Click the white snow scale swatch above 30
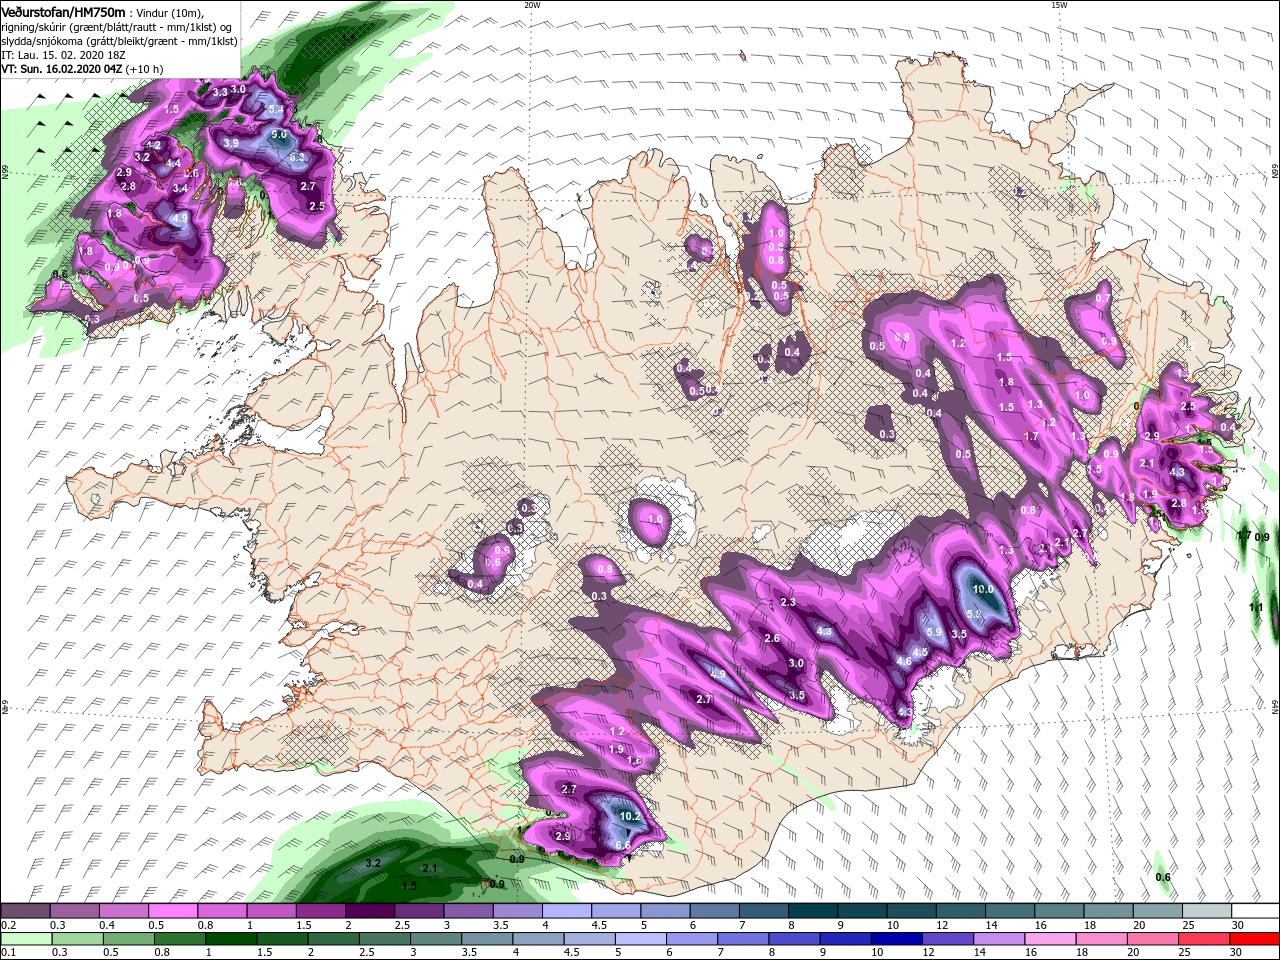 click(x=1254, y=911)
